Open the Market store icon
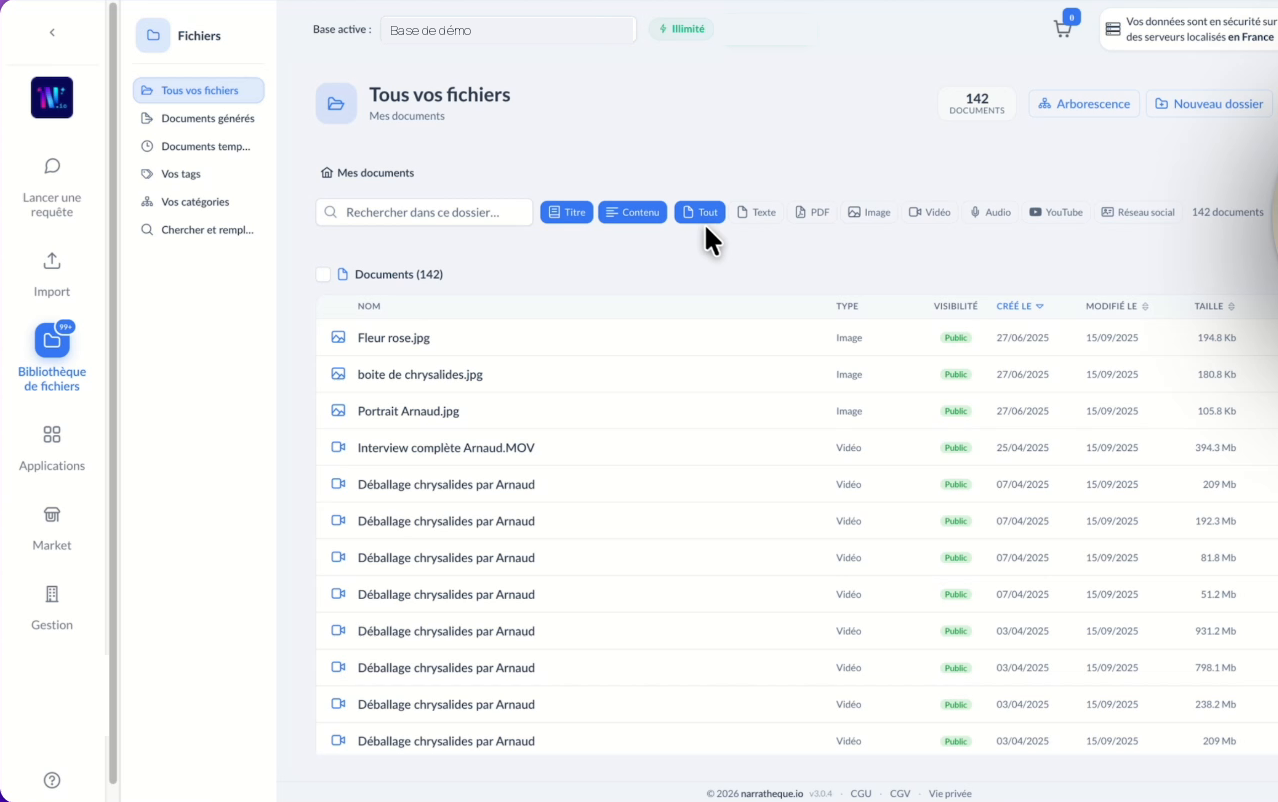This screenshot has width=1278, height=802. pyautogui.click(x=52, y=514)
